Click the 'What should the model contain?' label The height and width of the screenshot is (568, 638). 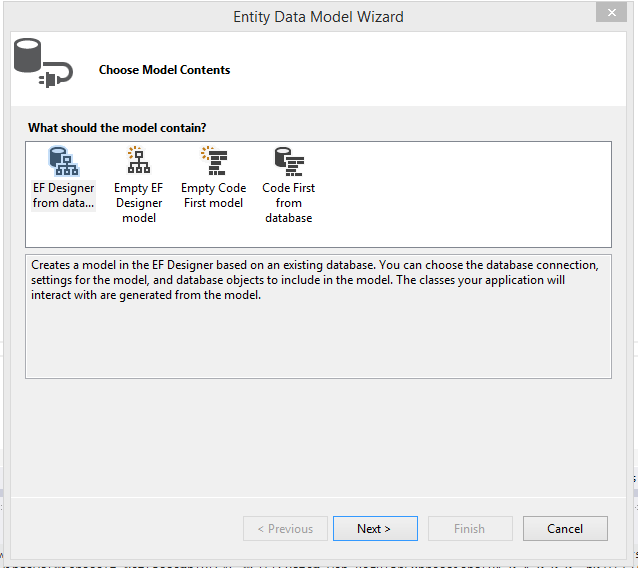pyautogui.click(x=117, y=128)
